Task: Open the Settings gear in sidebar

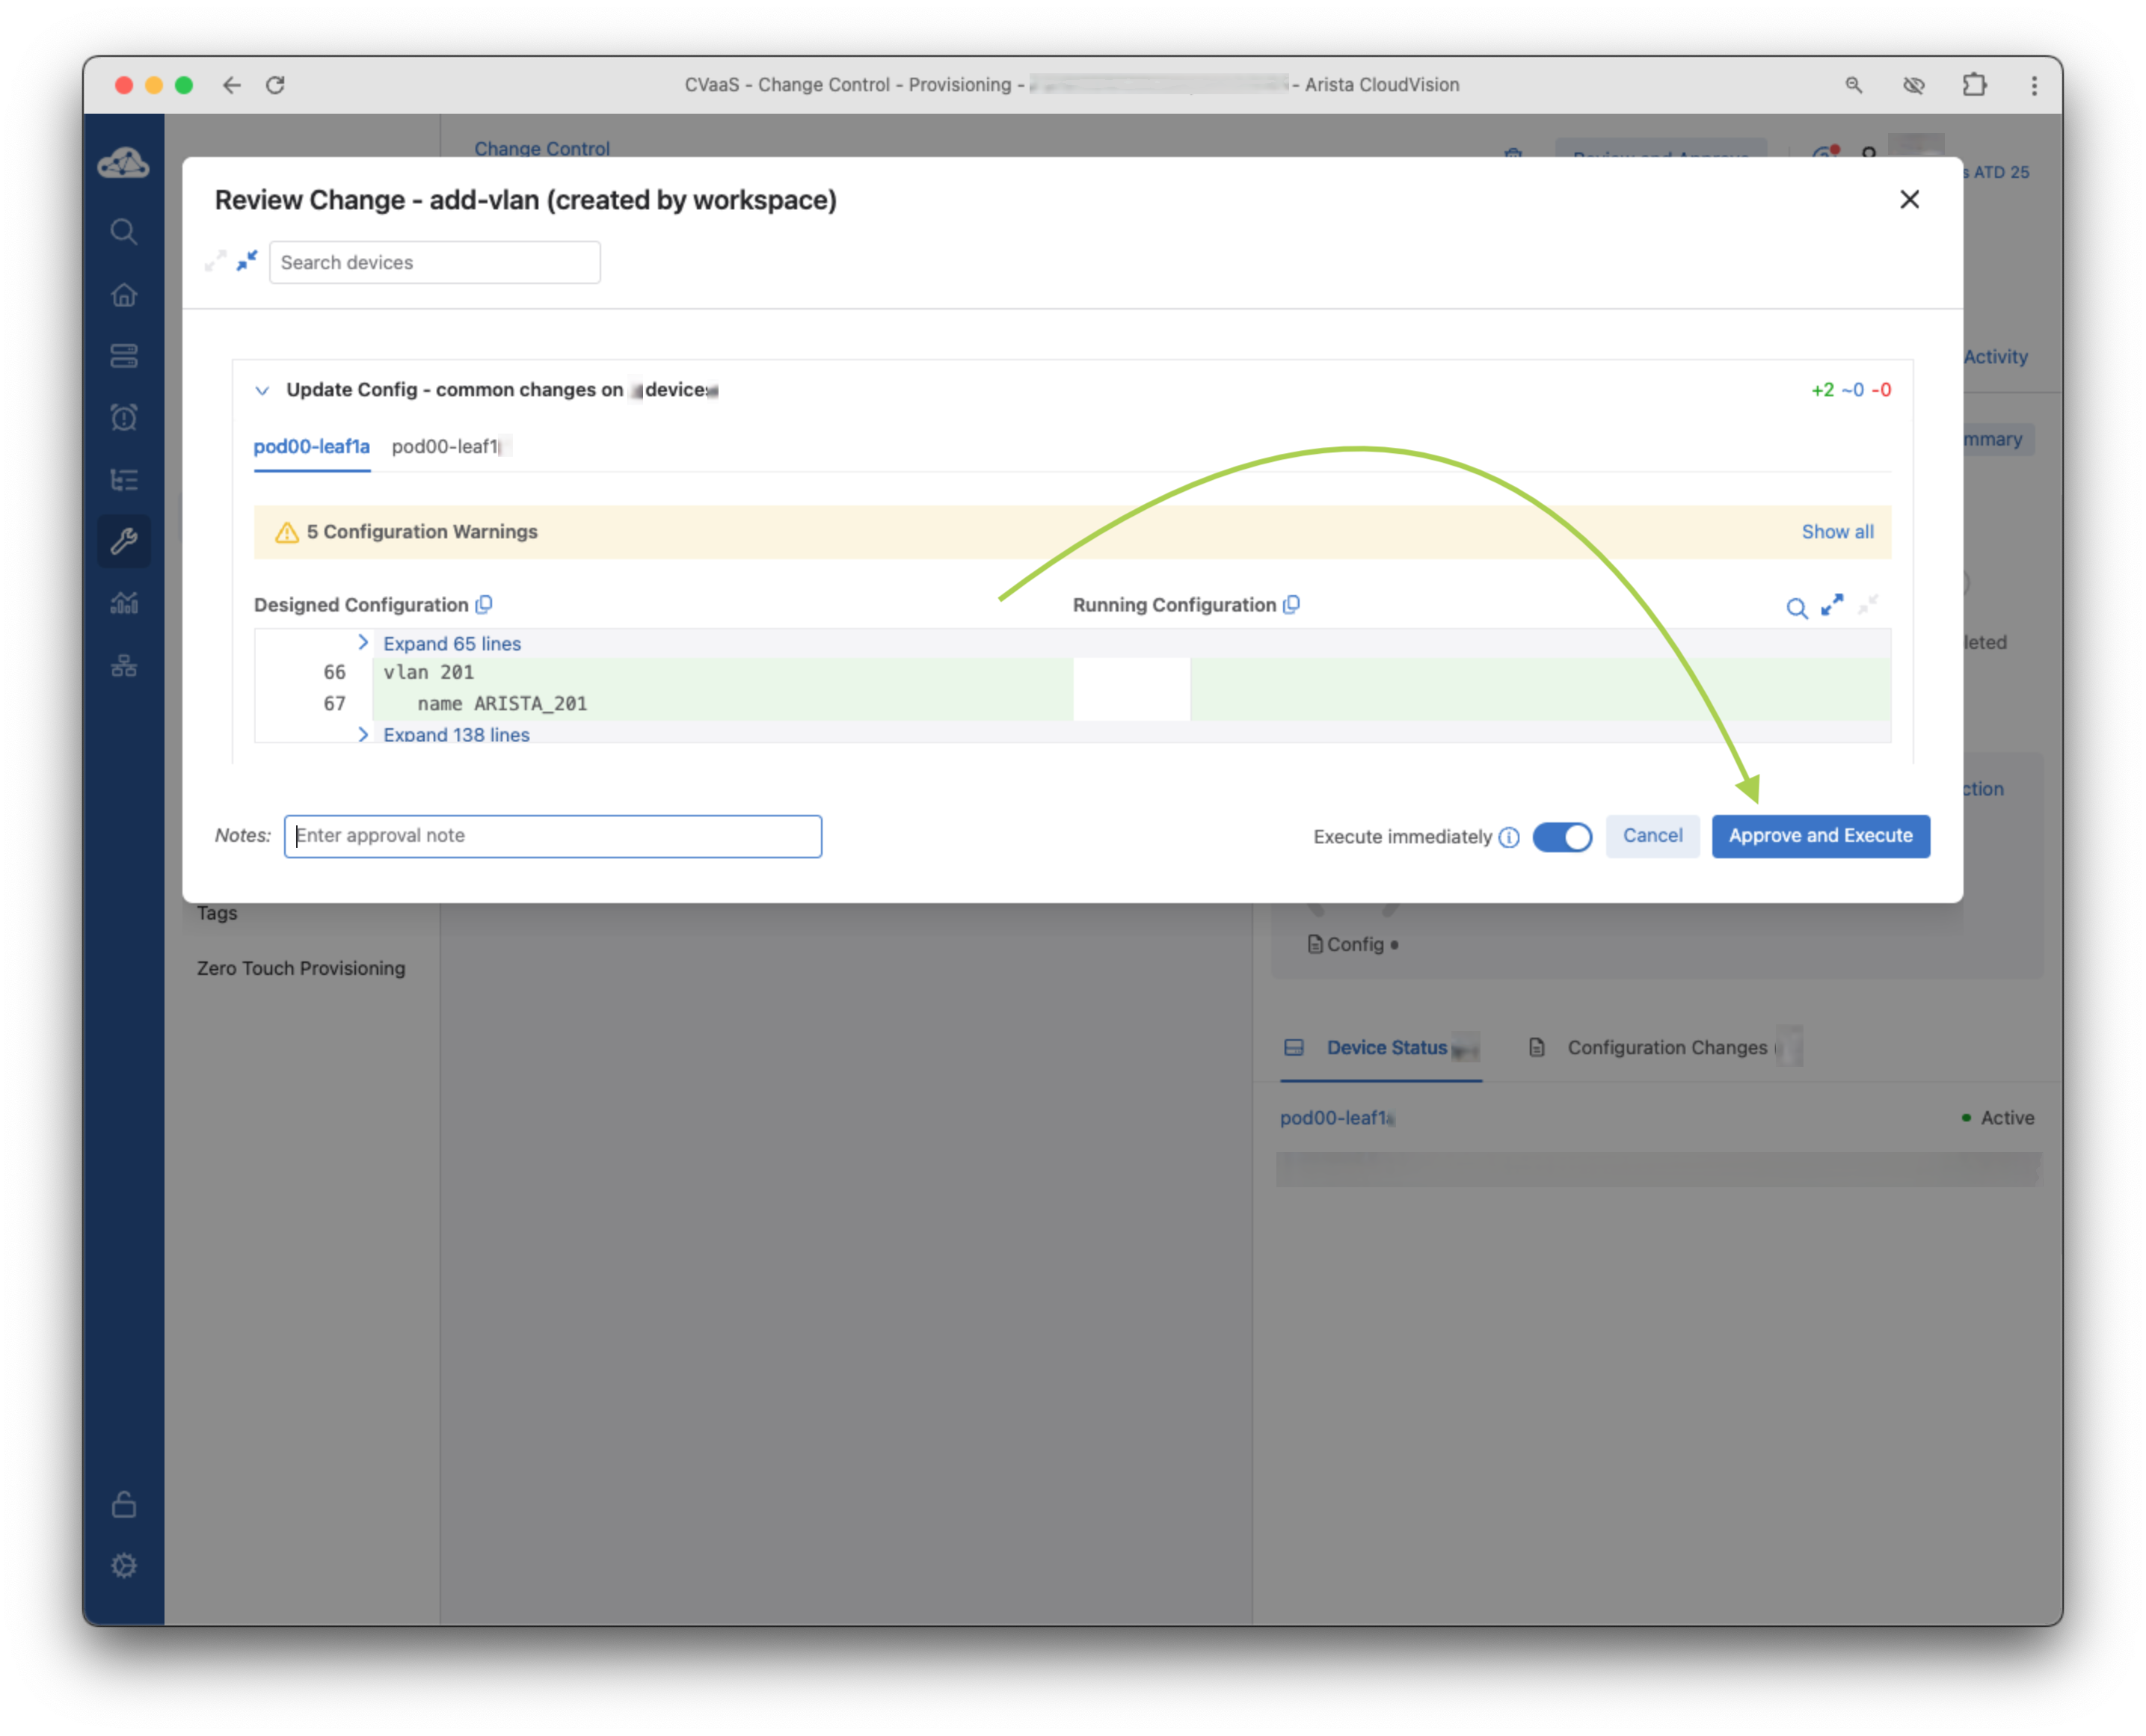Action: [124, 1565]
